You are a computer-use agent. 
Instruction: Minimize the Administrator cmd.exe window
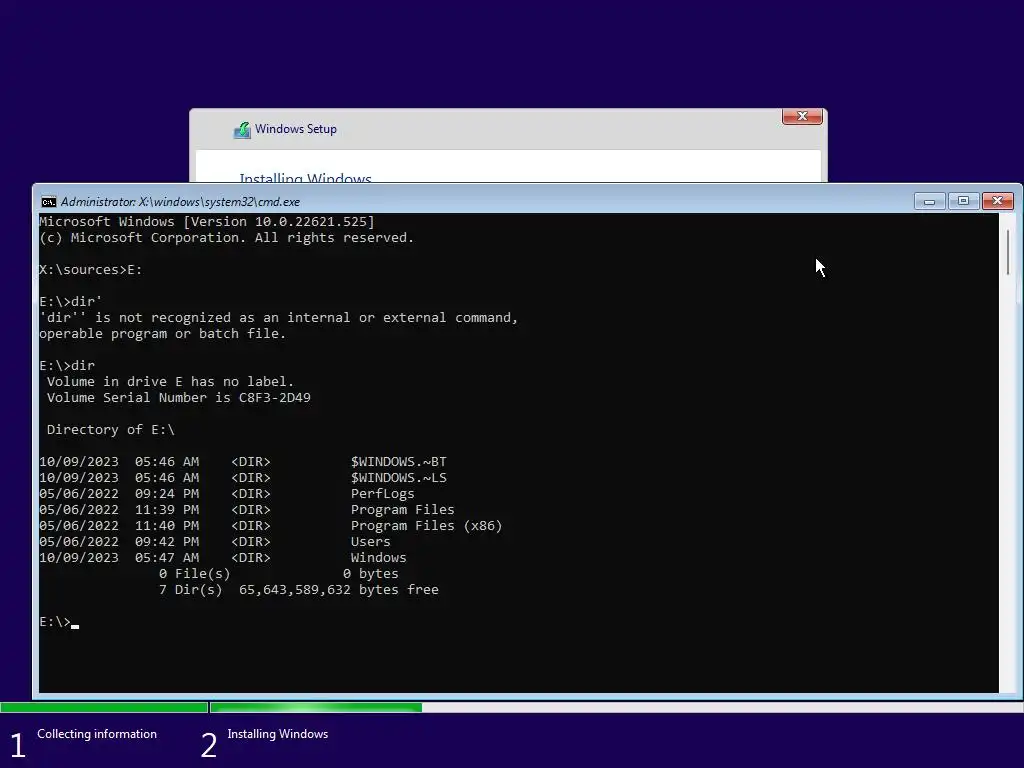(x=929, y=201)
